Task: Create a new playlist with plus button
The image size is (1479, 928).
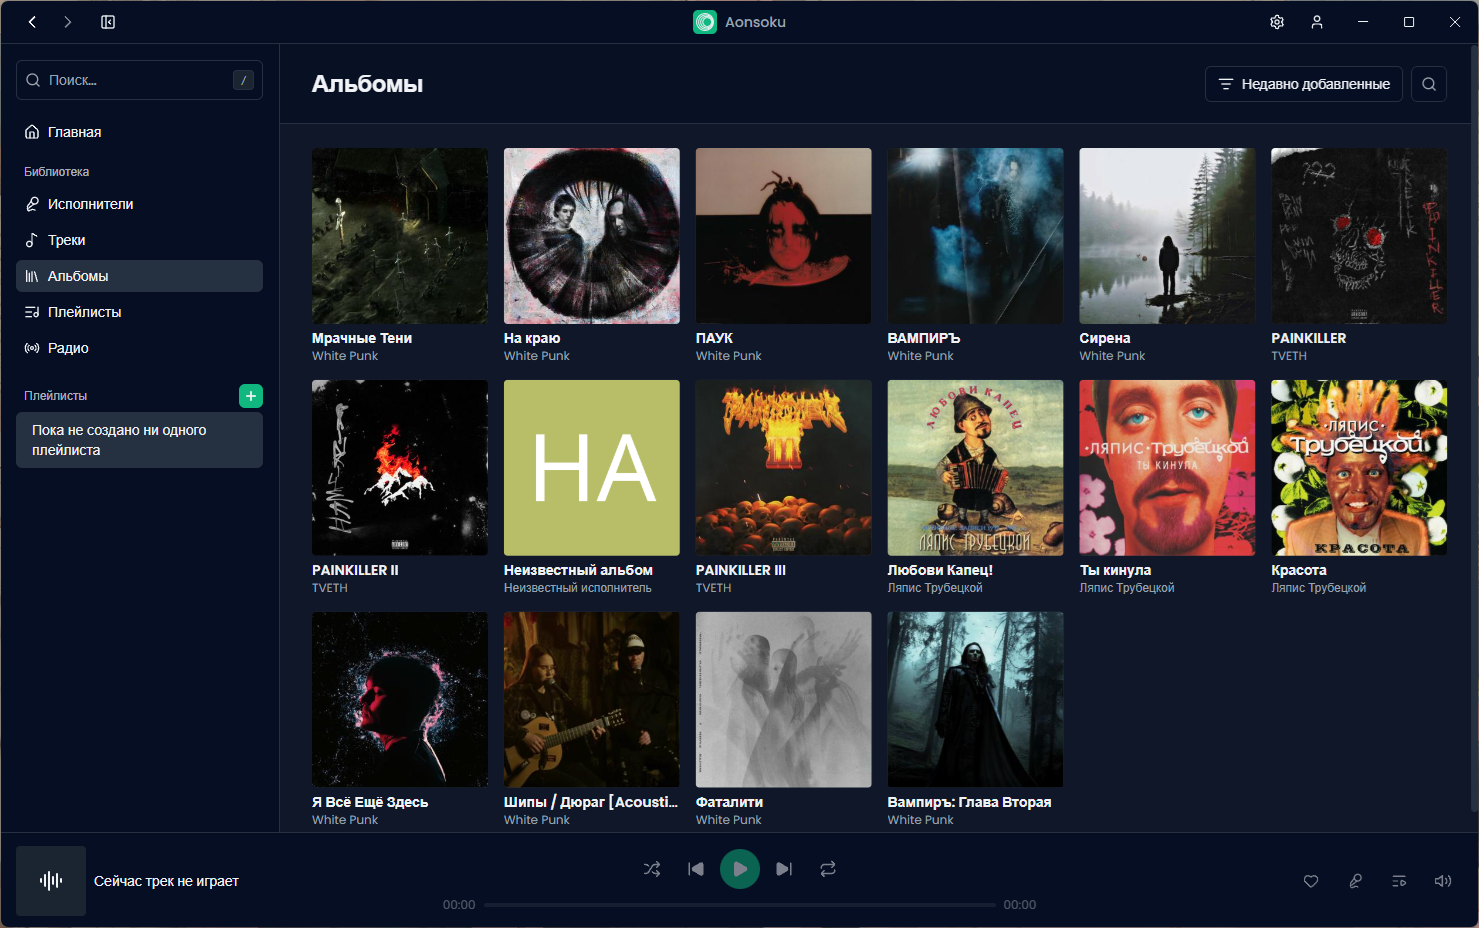Action: [x=251, y=396]
